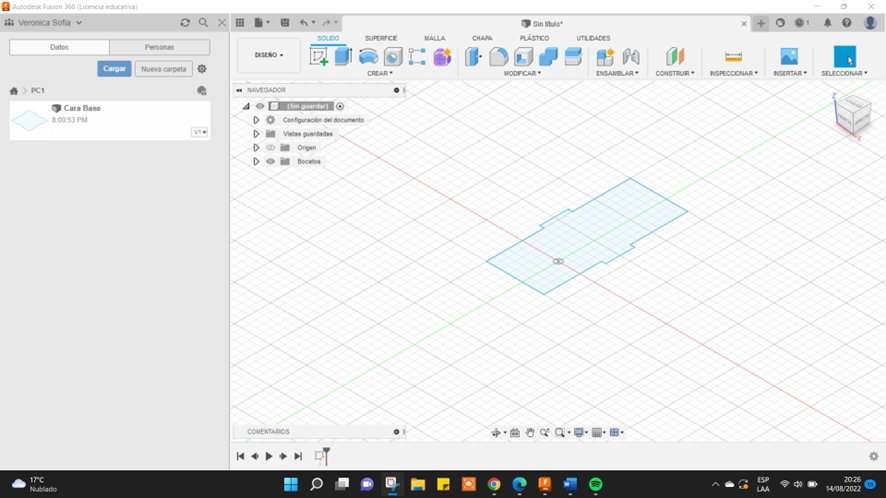Play the design timeline
Viewport: 886px width, 498px height.
point(269,456)
